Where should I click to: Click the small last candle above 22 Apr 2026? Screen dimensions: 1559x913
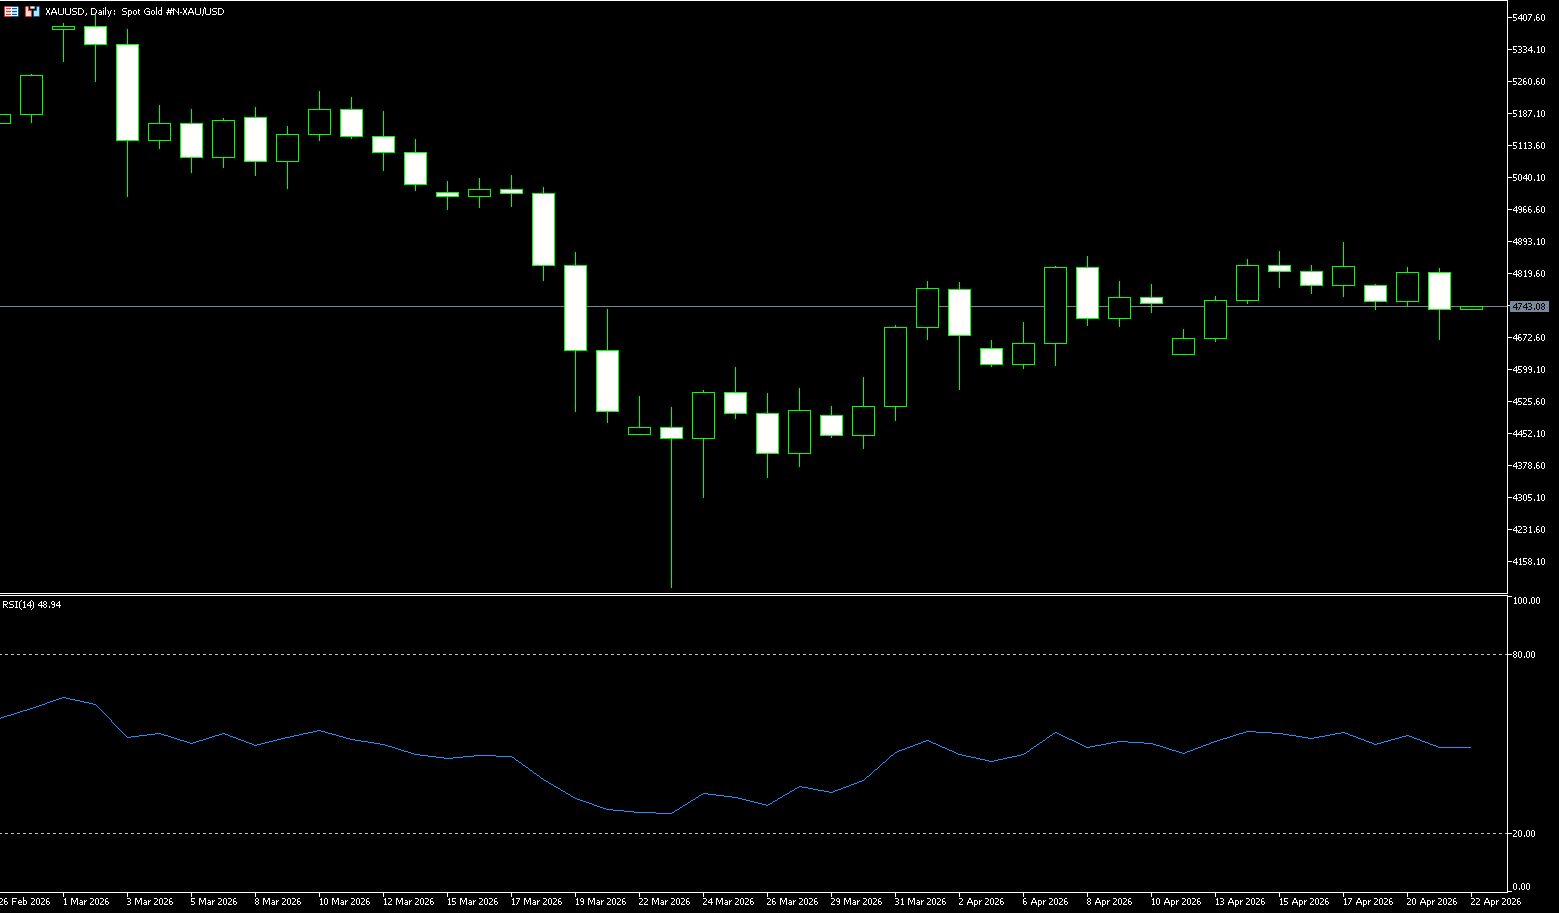coord(1471,308)
